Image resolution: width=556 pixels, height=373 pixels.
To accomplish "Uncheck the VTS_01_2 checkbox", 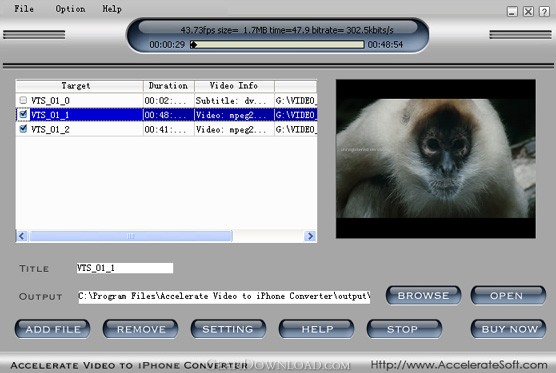I will pyautogui.click(x=23, y=129).
